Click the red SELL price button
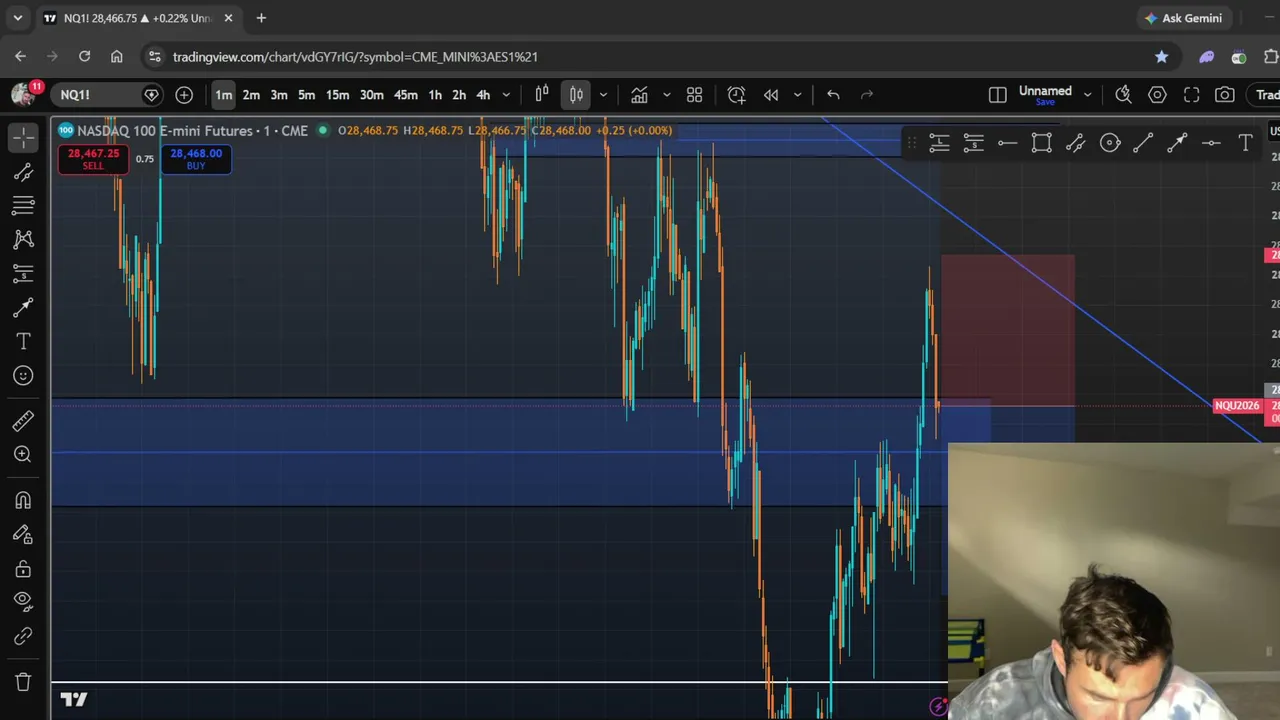 click(x=93, y=159)
